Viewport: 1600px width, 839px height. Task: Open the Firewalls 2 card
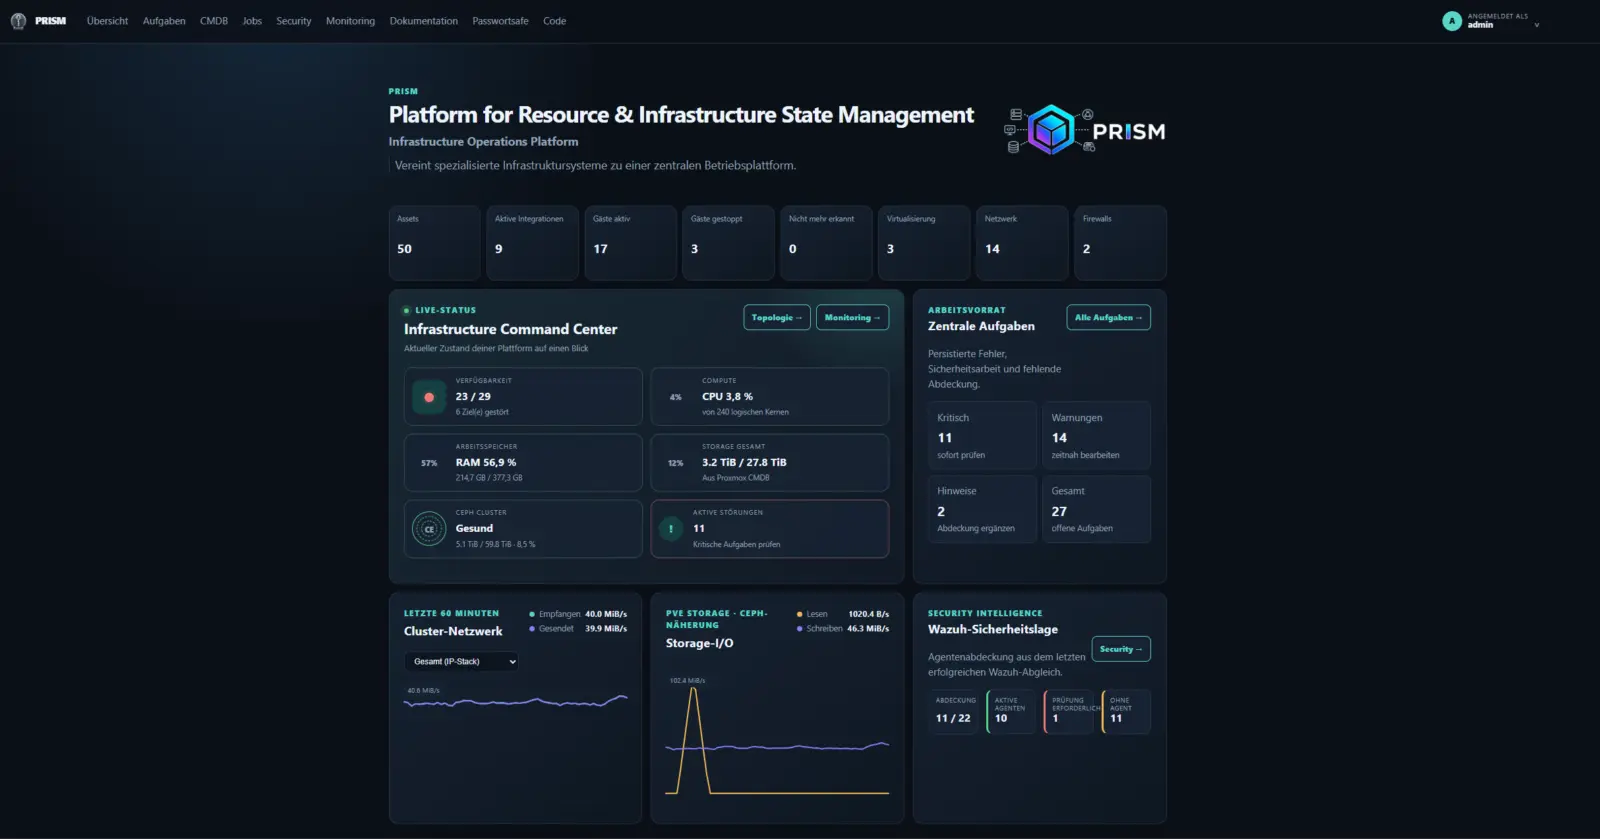[x=1121, y=243]
